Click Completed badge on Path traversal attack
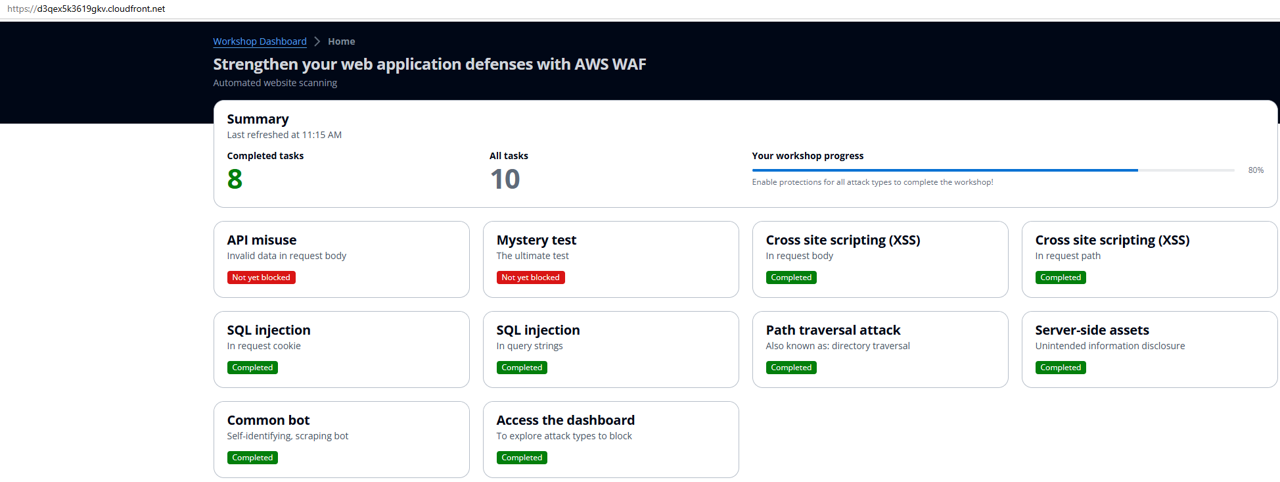This screenshot has height=482, width=1280. [x=791, y=368]
